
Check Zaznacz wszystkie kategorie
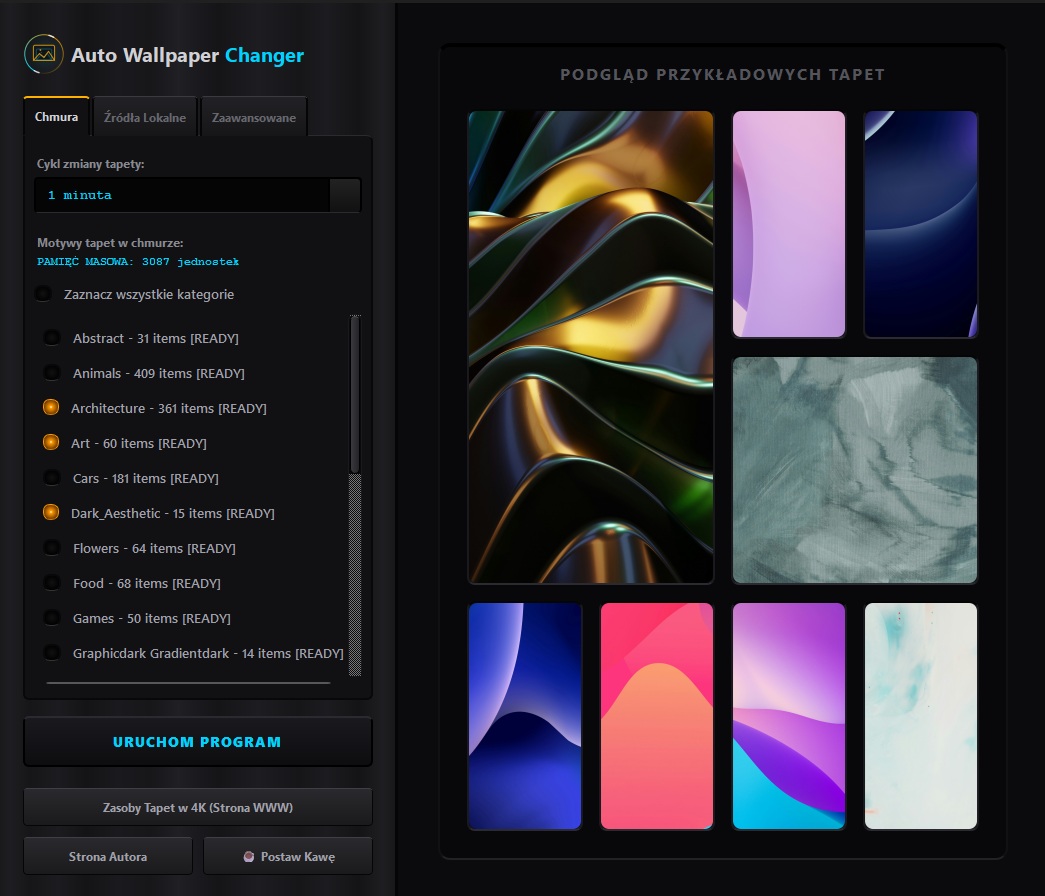[43, 293]
